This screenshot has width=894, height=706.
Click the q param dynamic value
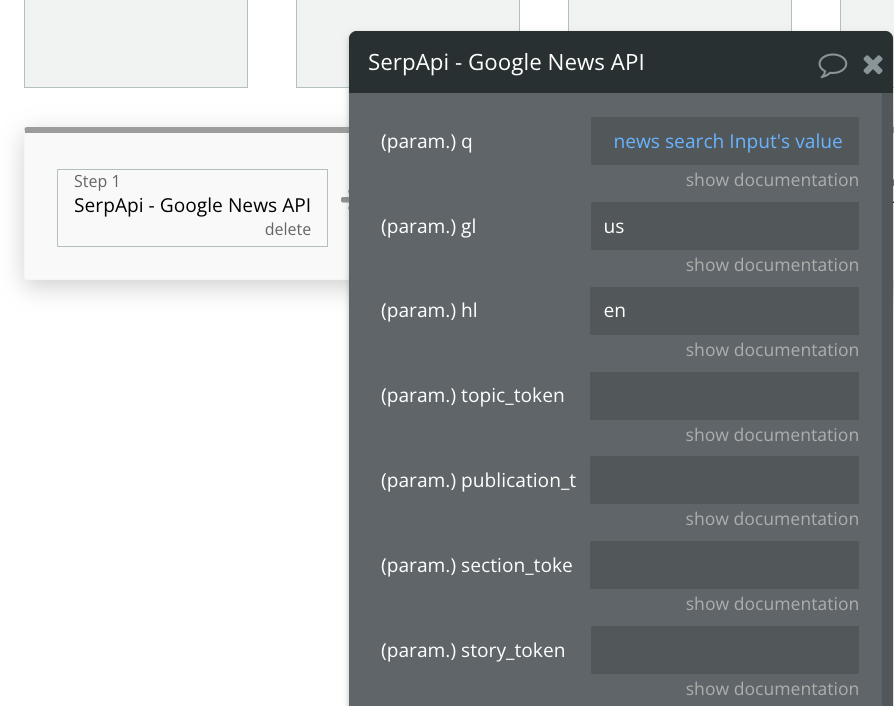(x=727, y=142)
